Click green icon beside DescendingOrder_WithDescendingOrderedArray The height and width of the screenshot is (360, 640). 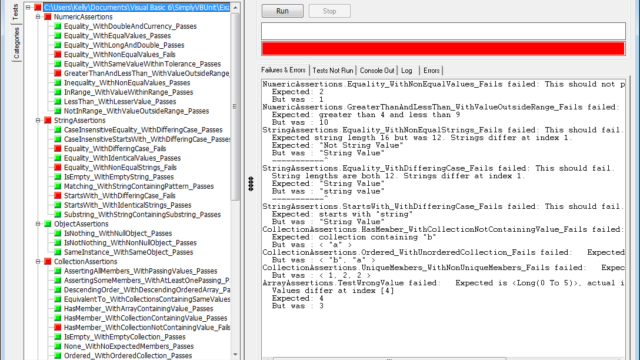pos(58,290)
